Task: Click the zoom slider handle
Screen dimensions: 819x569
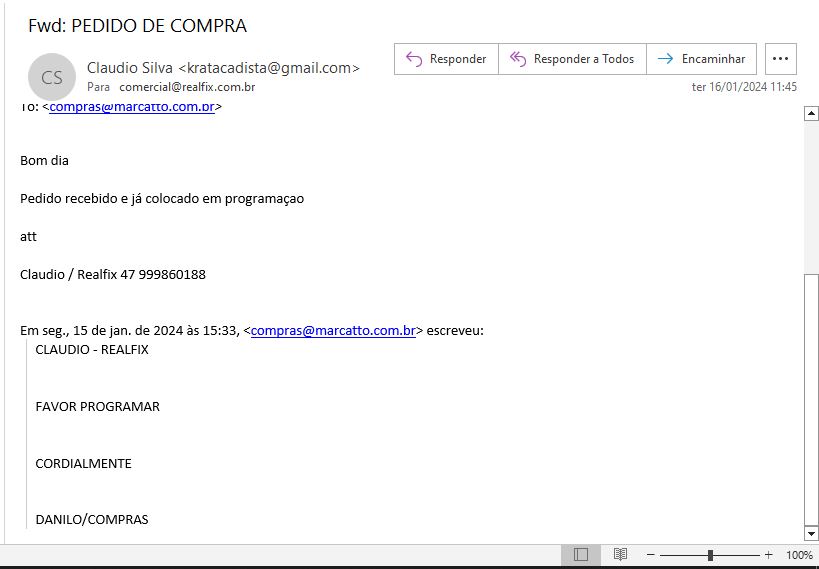Action: (x=710, y=555)
